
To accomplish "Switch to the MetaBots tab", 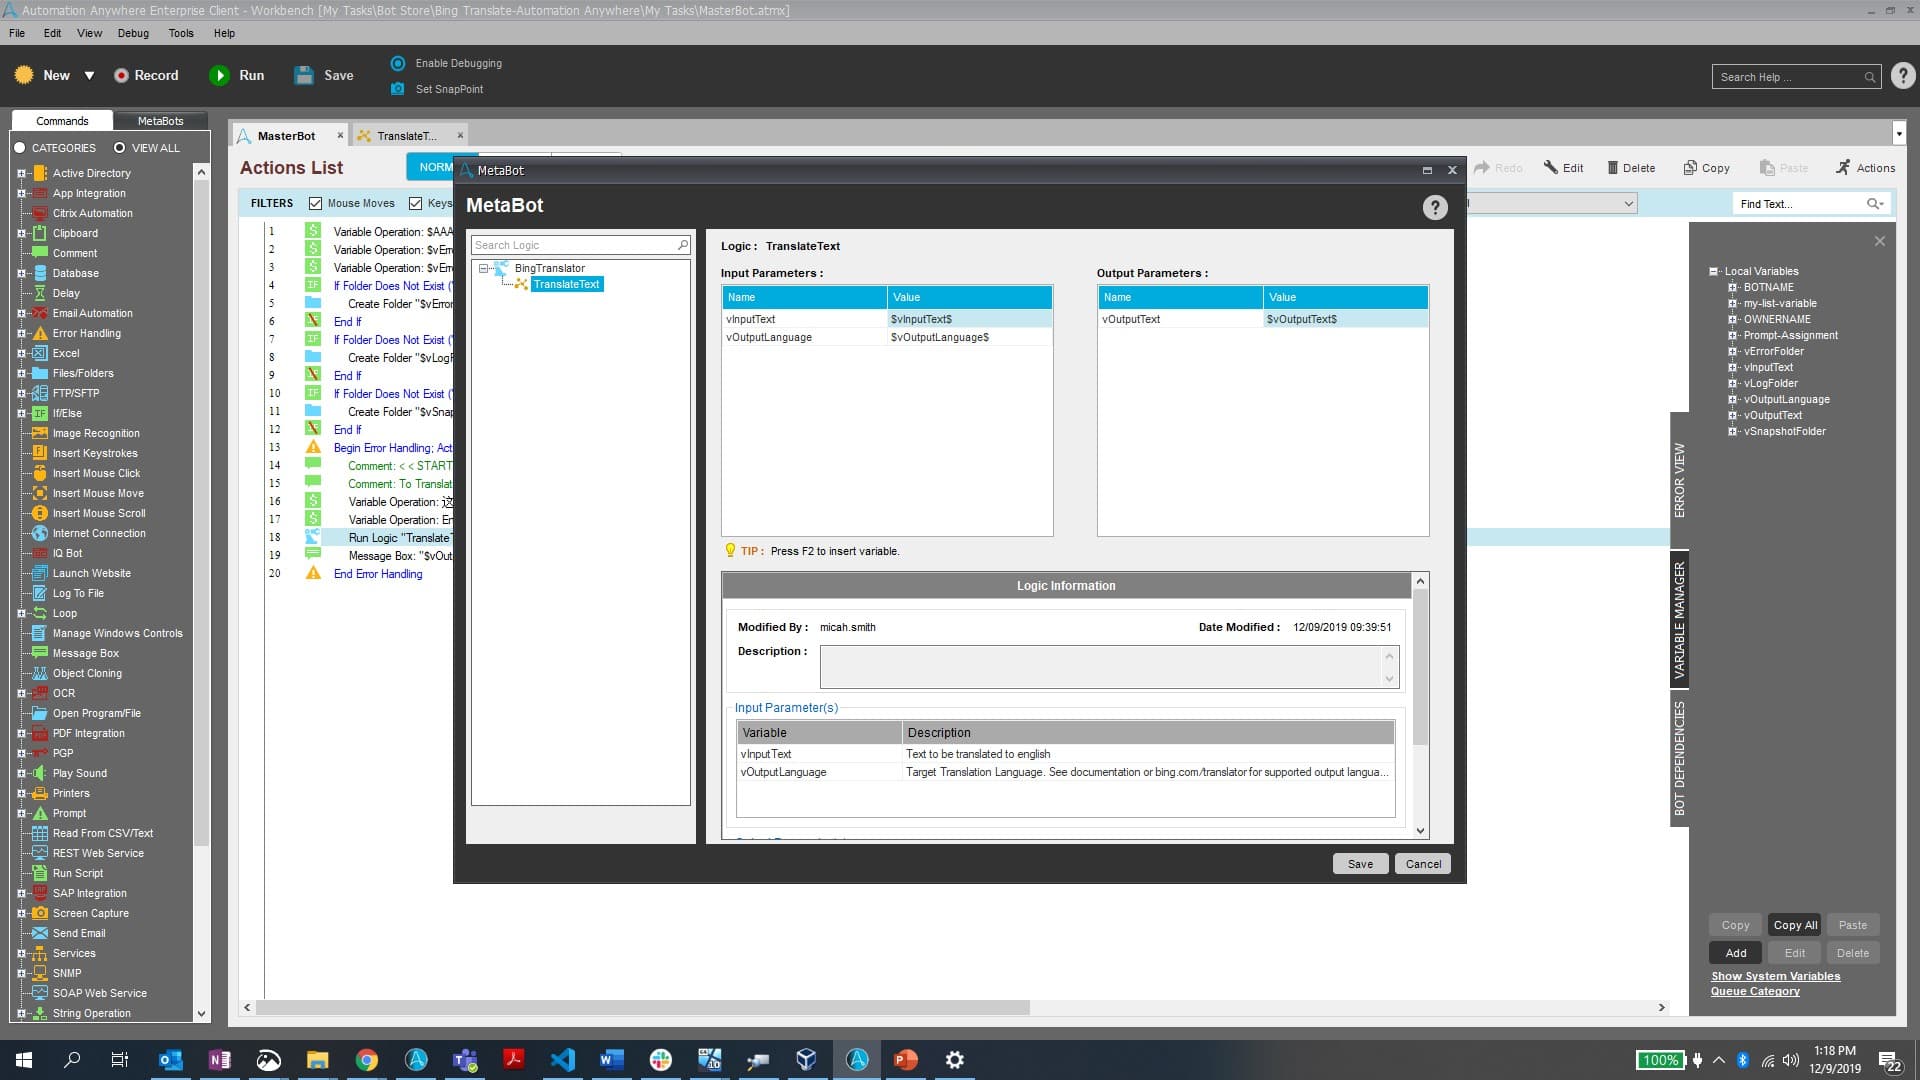I will (160, 121).
